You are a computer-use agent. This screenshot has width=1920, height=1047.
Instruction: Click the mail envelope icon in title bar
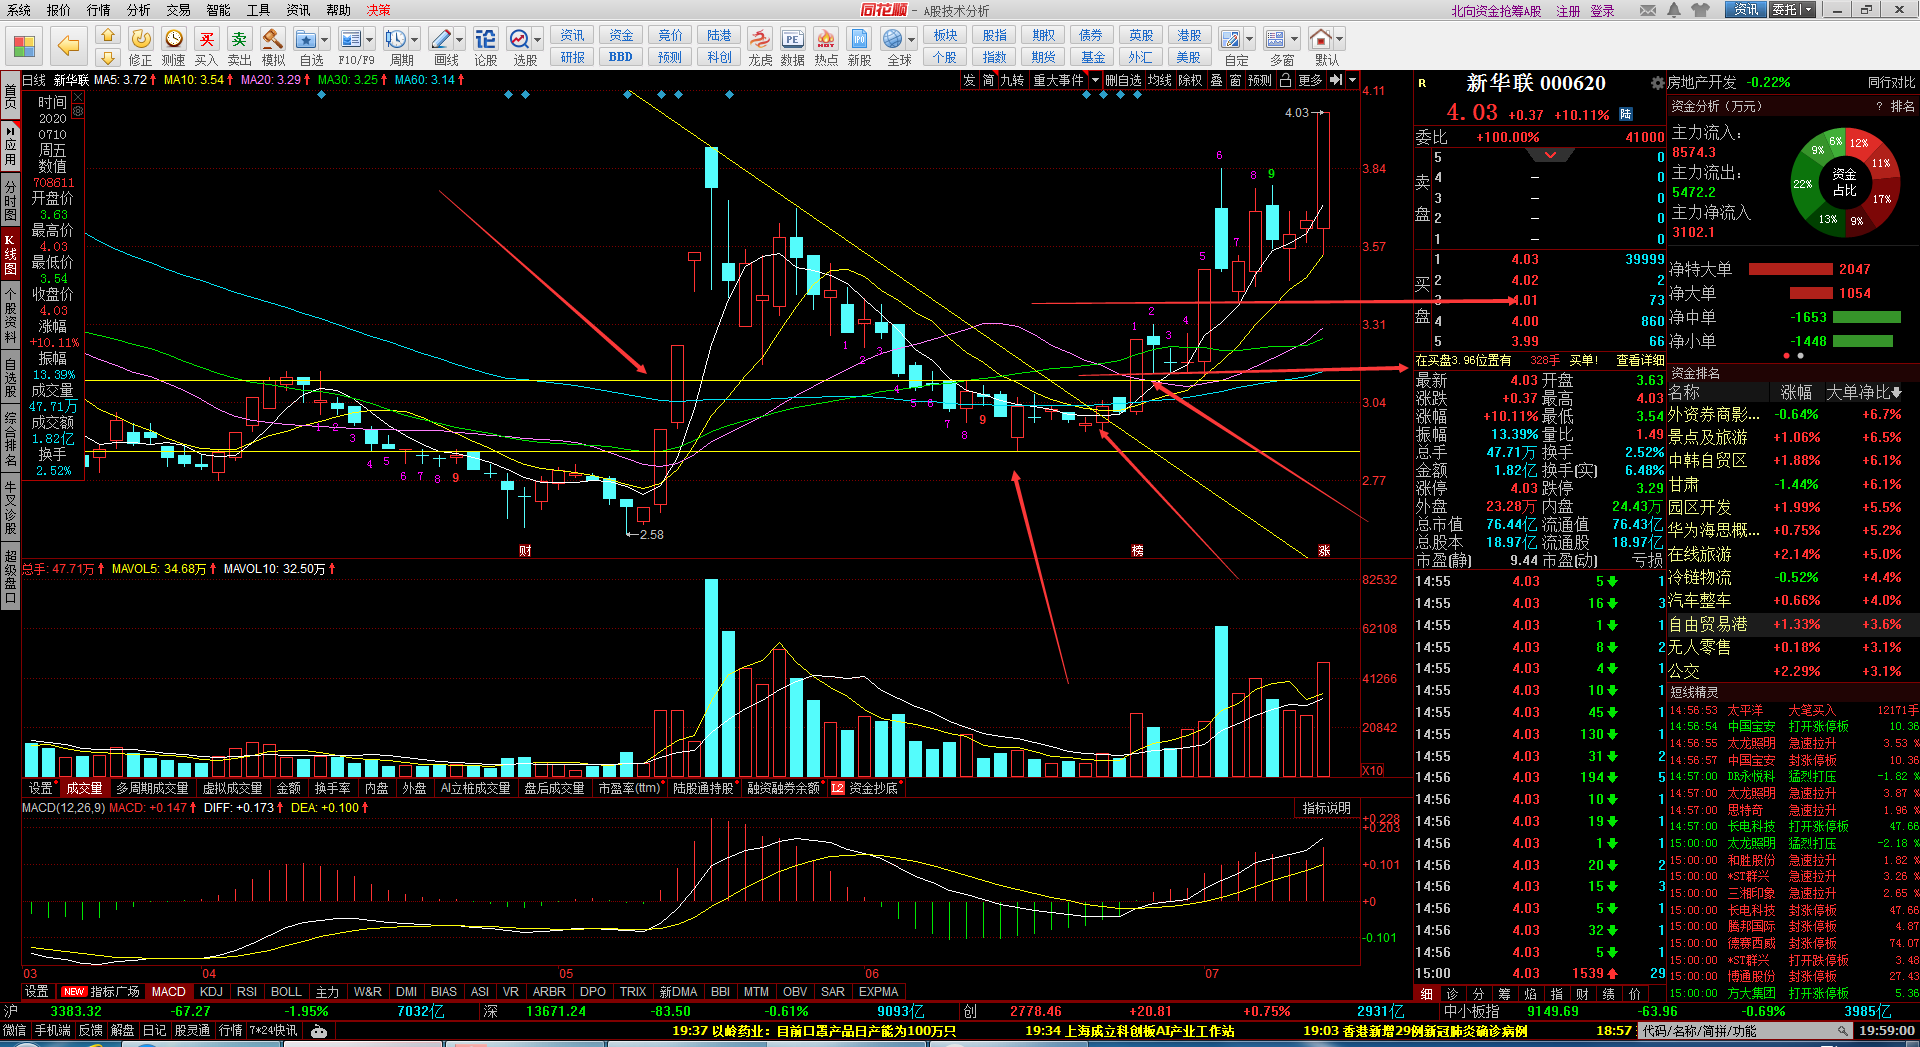click(1648, 10)
